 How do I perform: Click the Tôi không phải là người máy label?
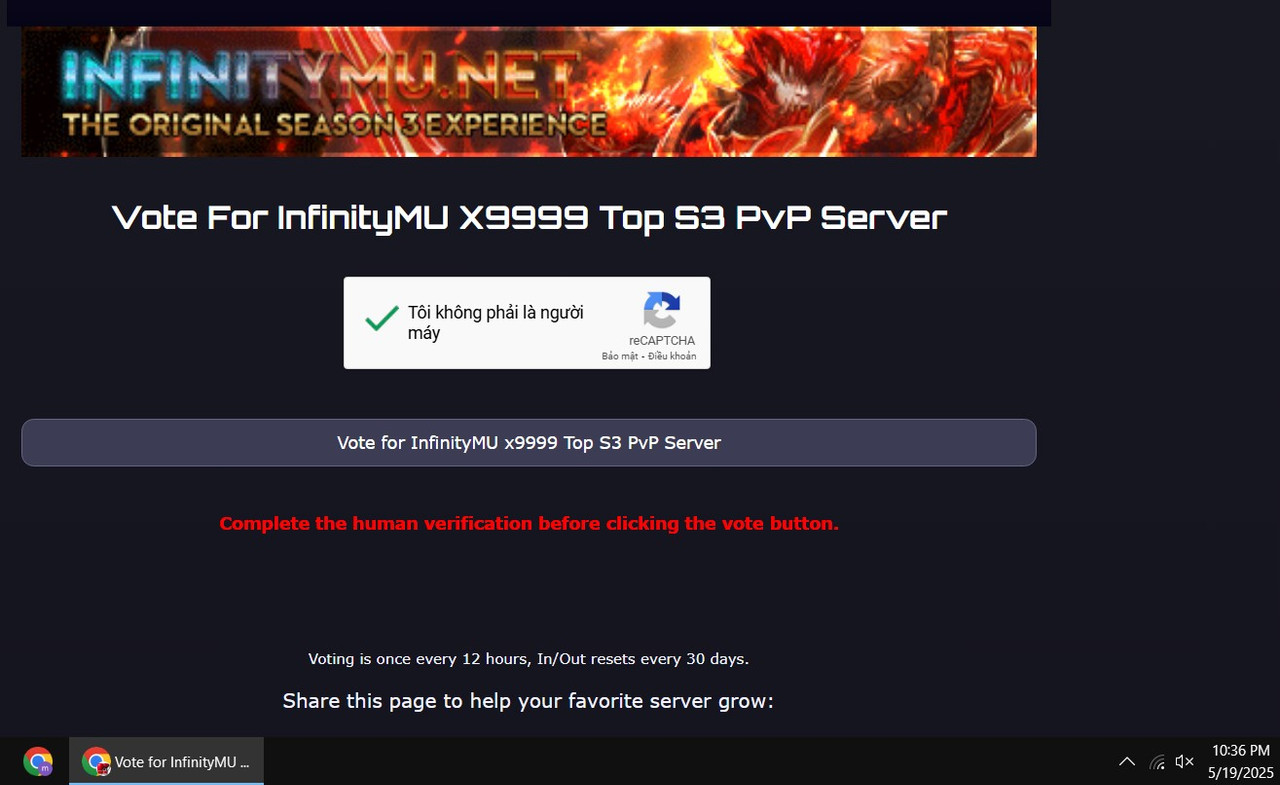point(496,323)
